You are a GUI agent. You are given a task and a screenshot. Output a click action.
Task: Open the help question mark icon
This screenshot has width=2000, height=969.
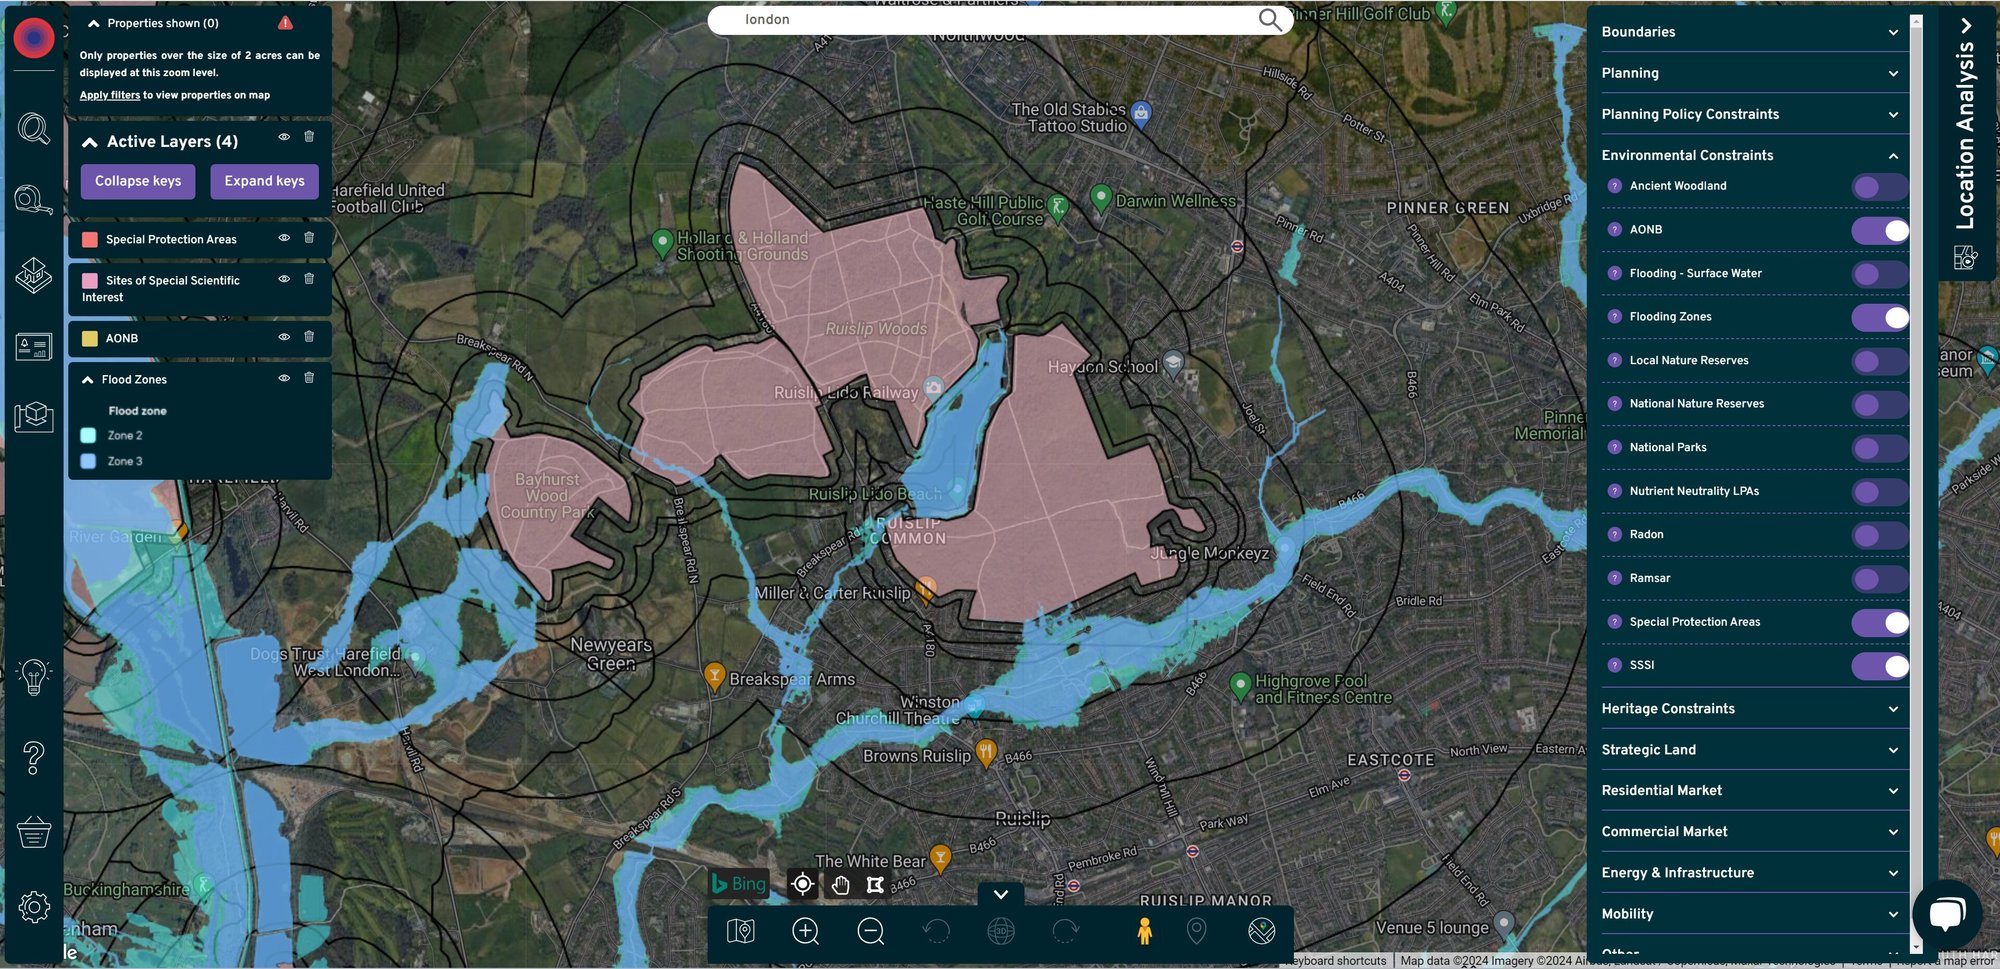point(33,758)
